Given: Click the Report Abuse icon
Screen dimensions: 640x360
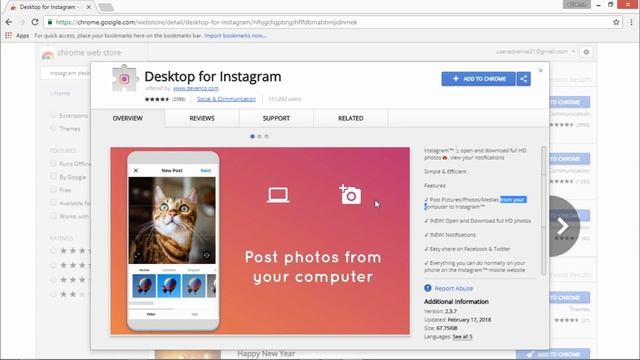Looking at the screenshot, I should (427, 288).
